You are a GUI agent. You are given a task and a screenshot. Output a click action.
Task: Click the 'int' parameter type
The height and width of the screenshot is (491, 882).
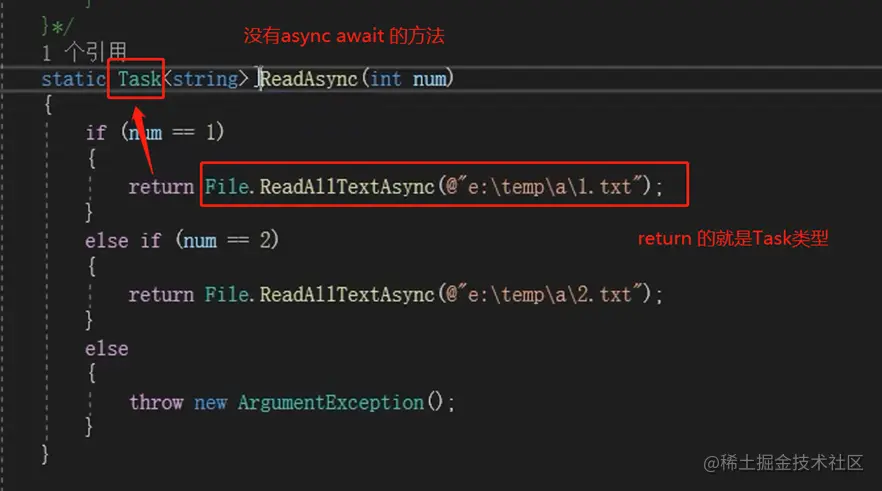tap(386, 79)
